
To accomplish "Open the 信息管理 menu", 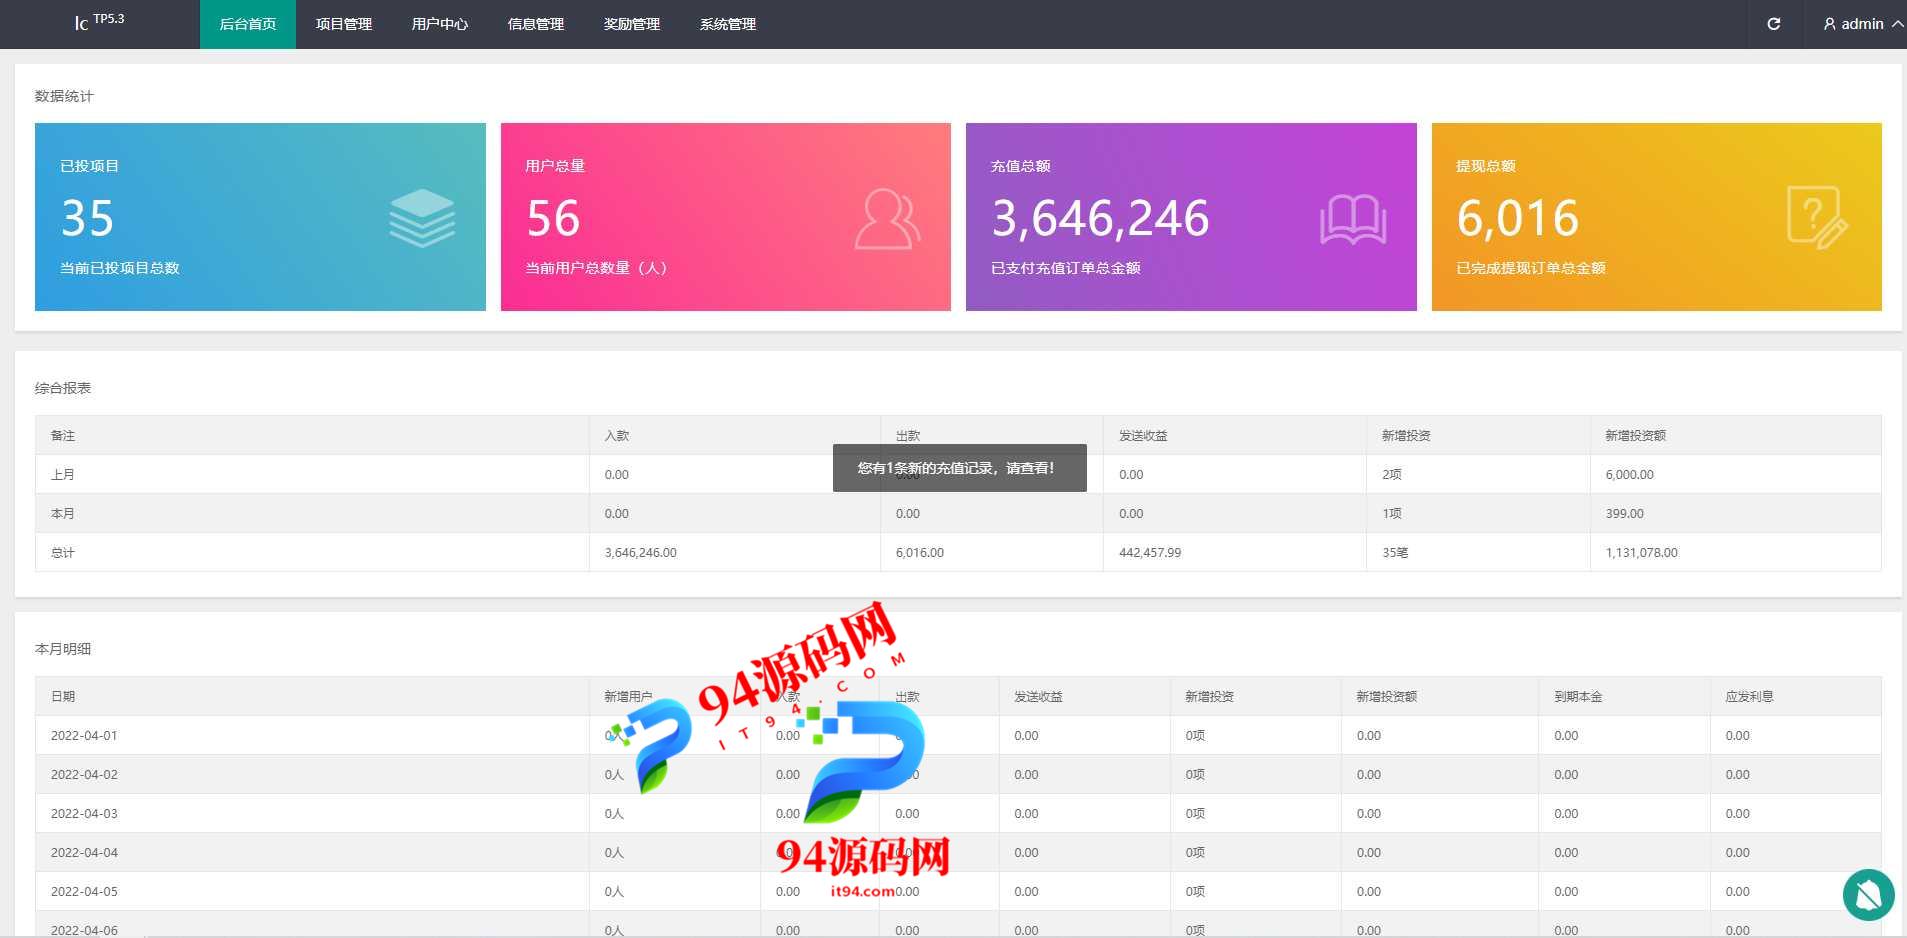I will pos(536,24).
